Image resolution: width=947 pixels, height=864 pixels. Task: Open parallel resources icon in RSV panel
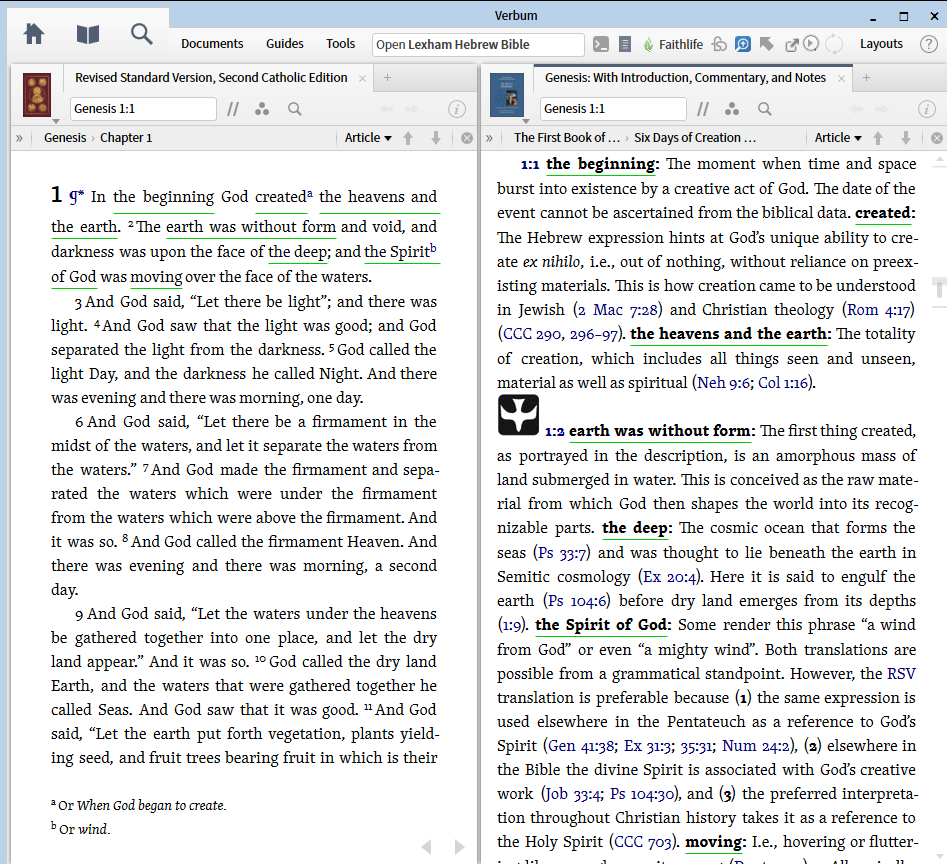pos(233,109)
